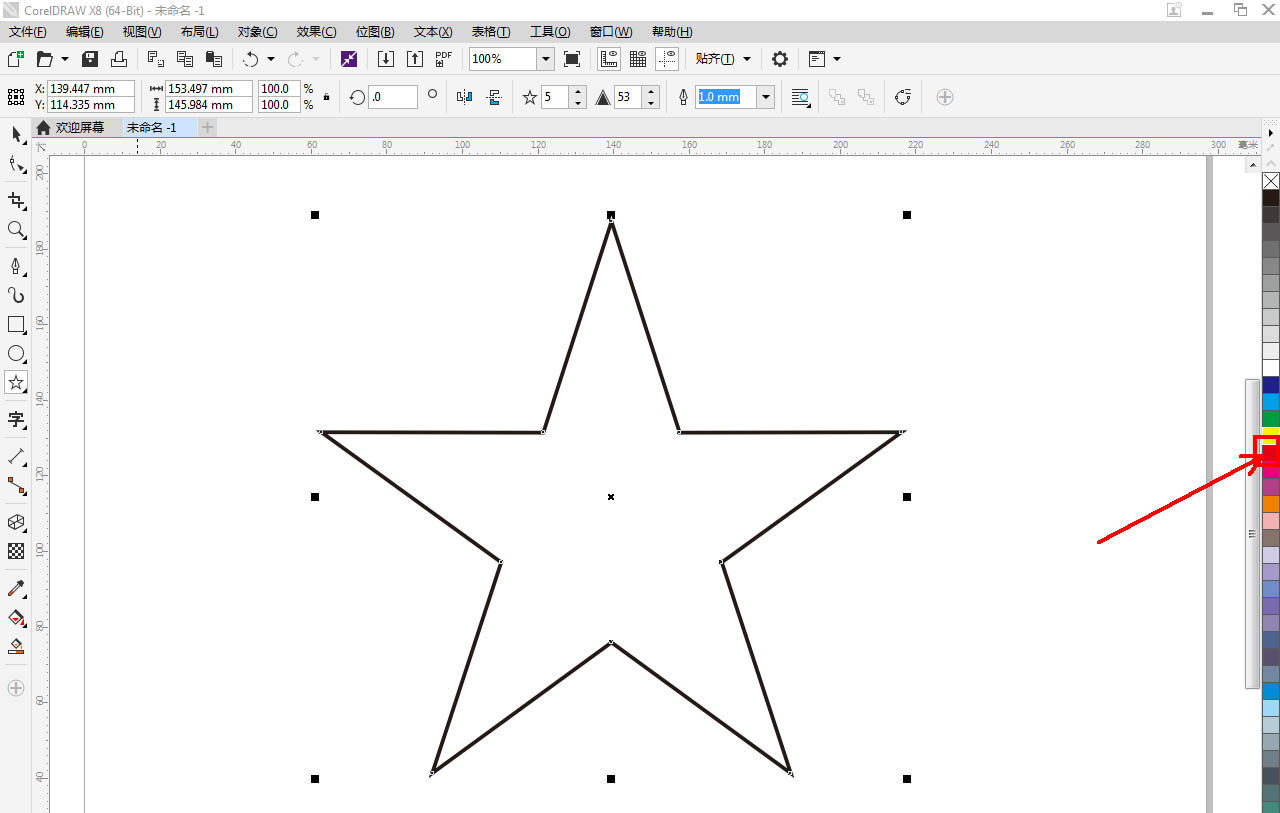This screenshot has width=1280, height=813.
Task: Open the 效果 menu
Action: [x=316, y=32]
